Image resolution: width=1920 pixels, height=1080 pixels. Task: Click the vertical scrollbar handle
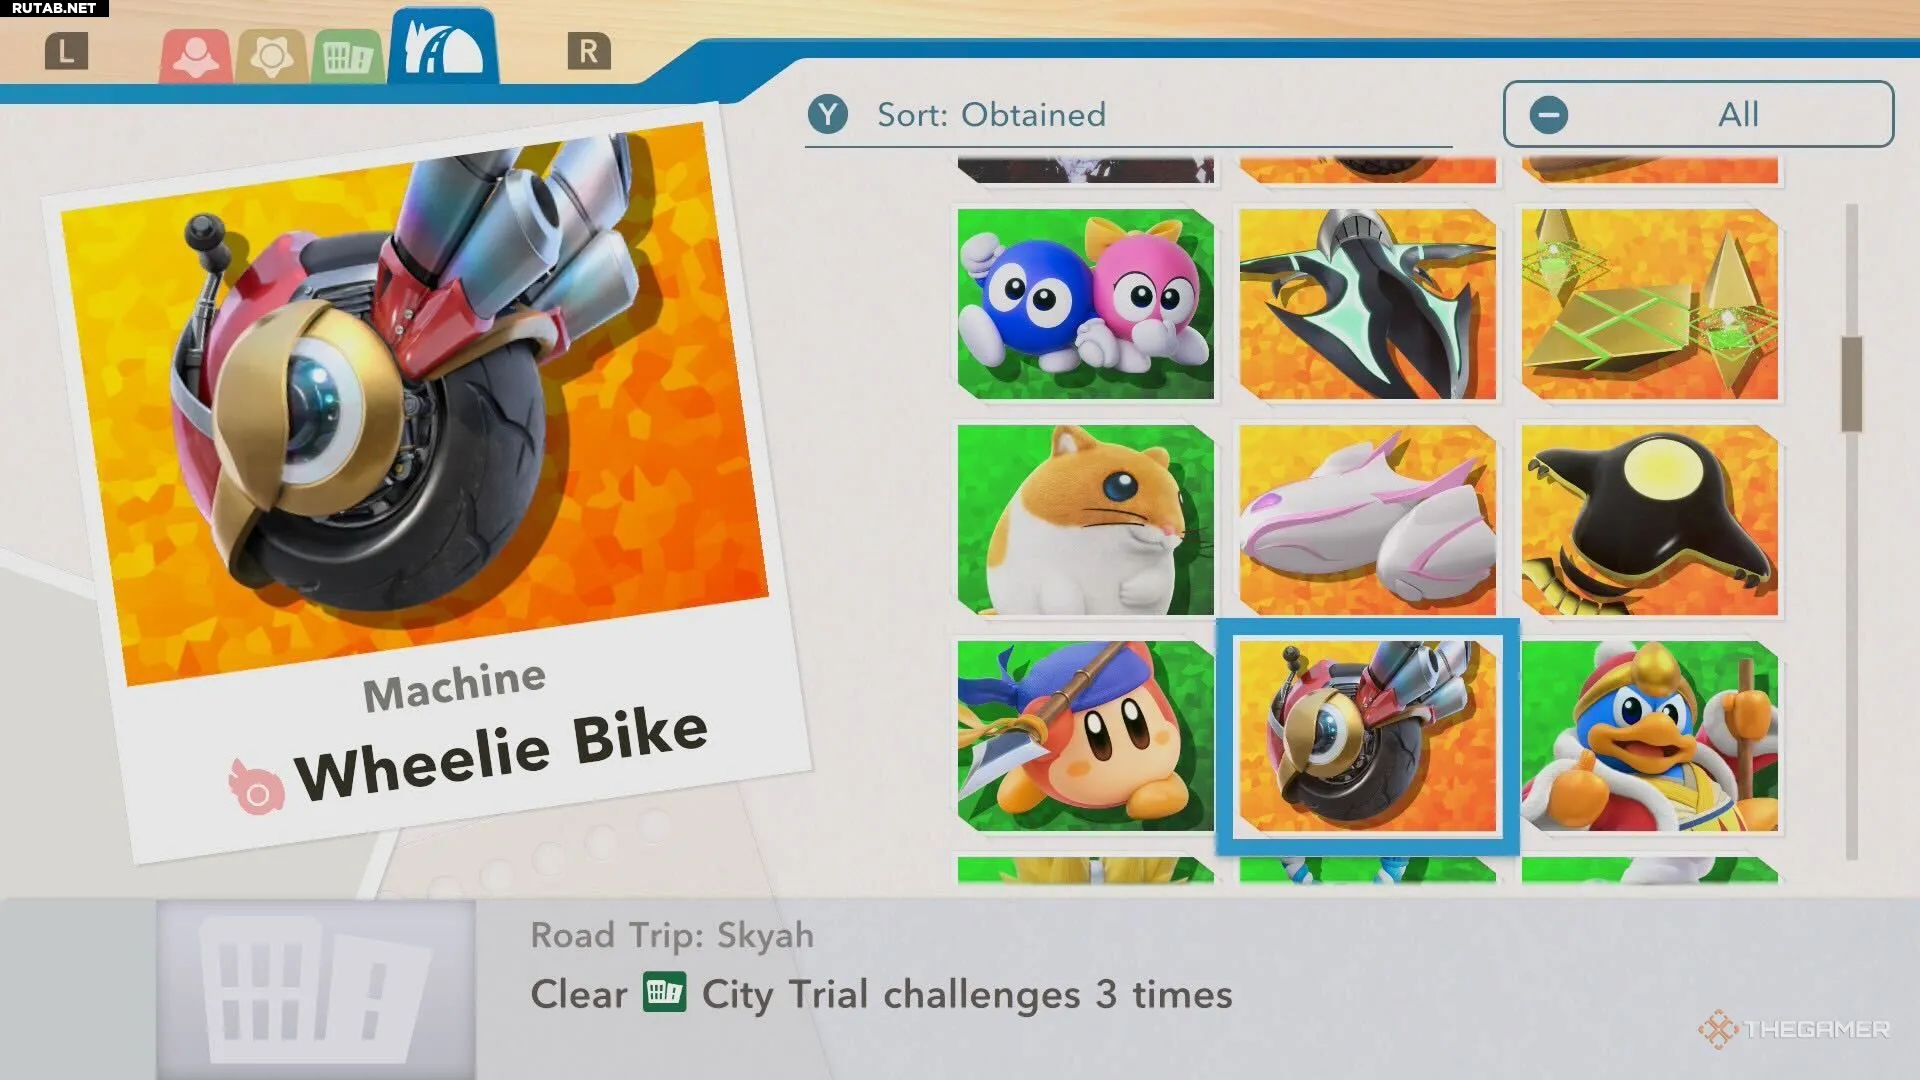pos(1852,384)
